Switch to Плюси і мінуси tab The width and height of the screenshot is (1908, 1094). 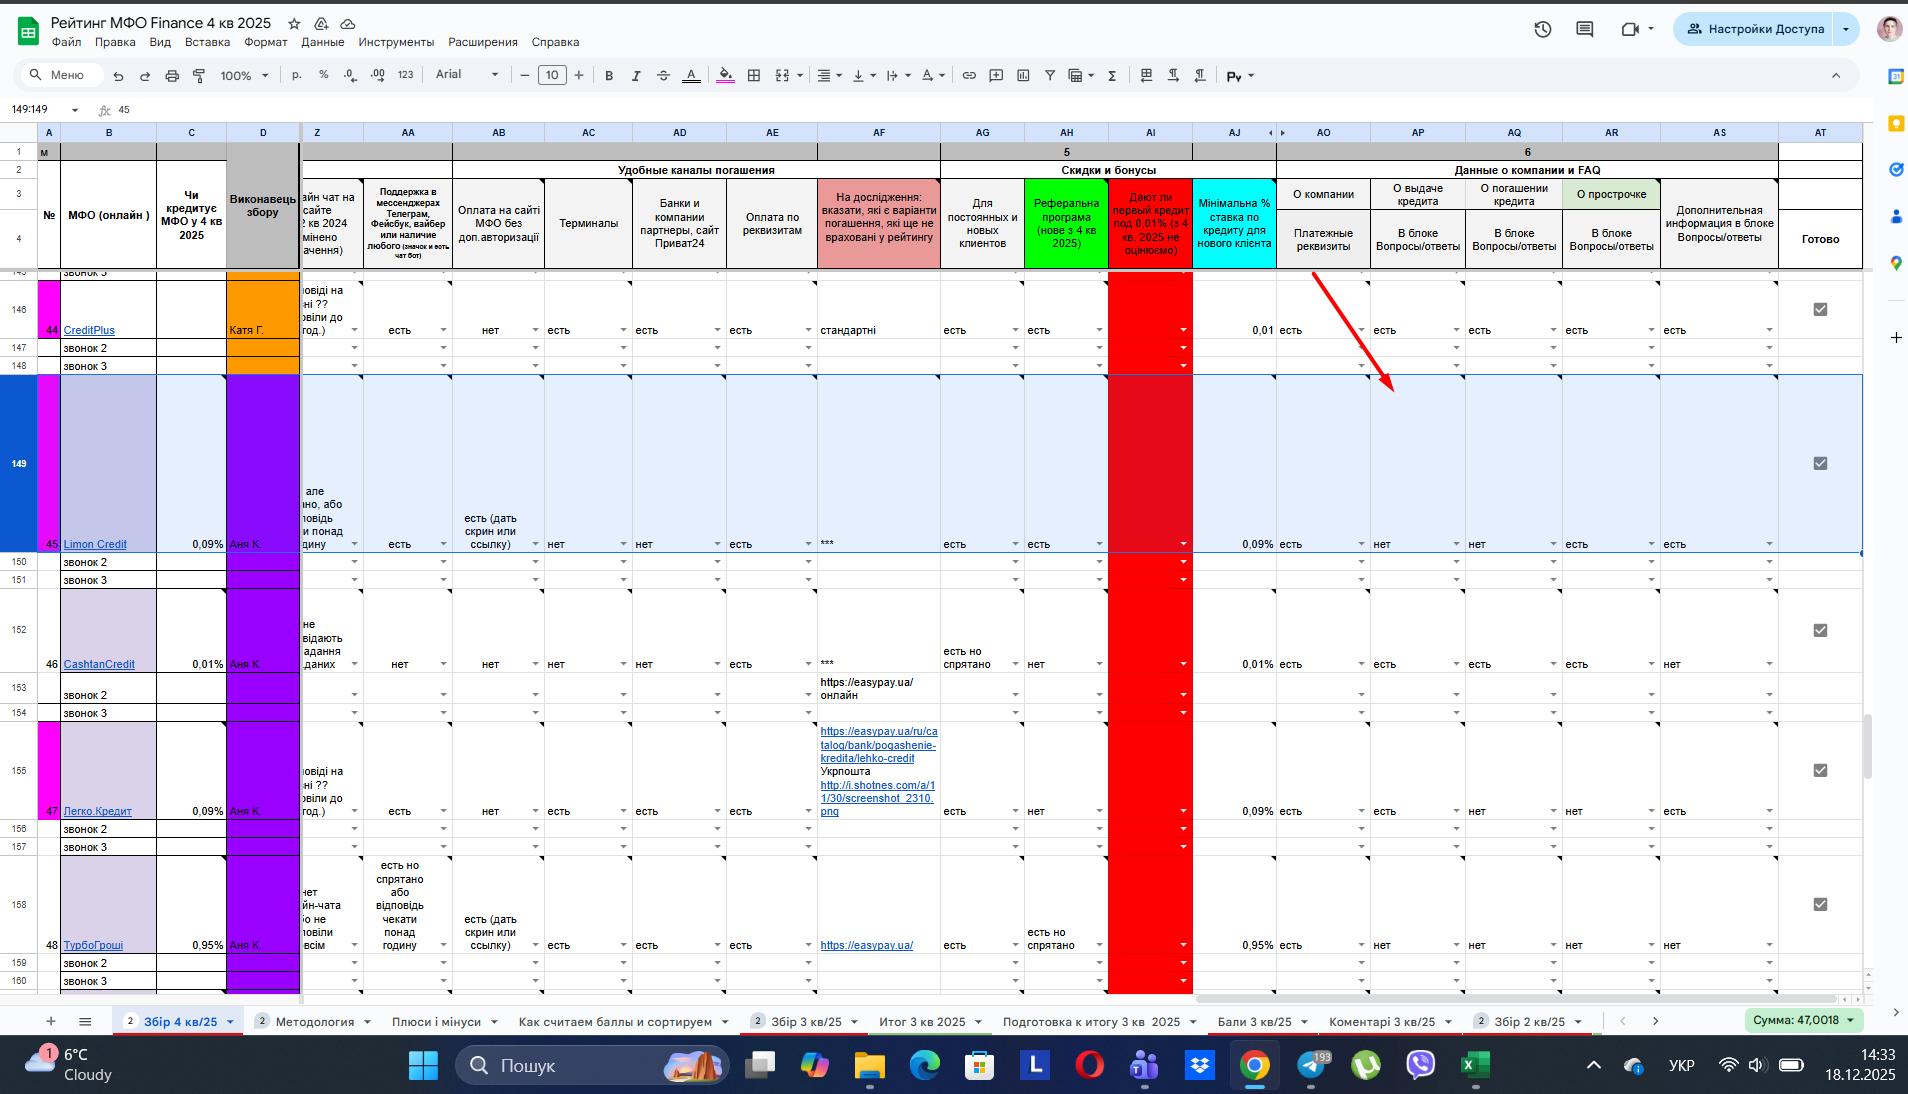coord(436,1022)
